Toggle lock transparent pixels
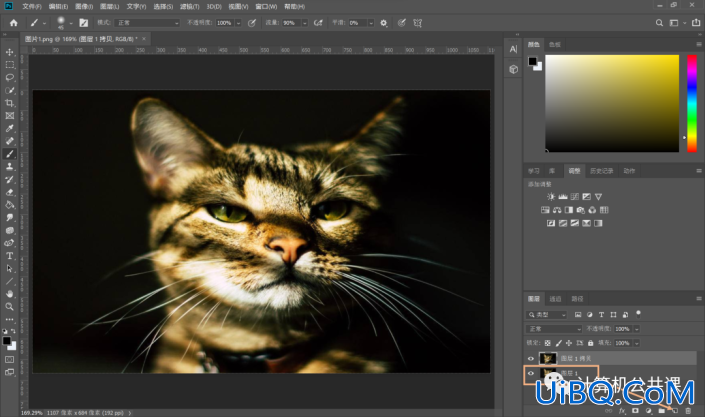The width and height of the screenshot is (705, 417). [547, 343]
